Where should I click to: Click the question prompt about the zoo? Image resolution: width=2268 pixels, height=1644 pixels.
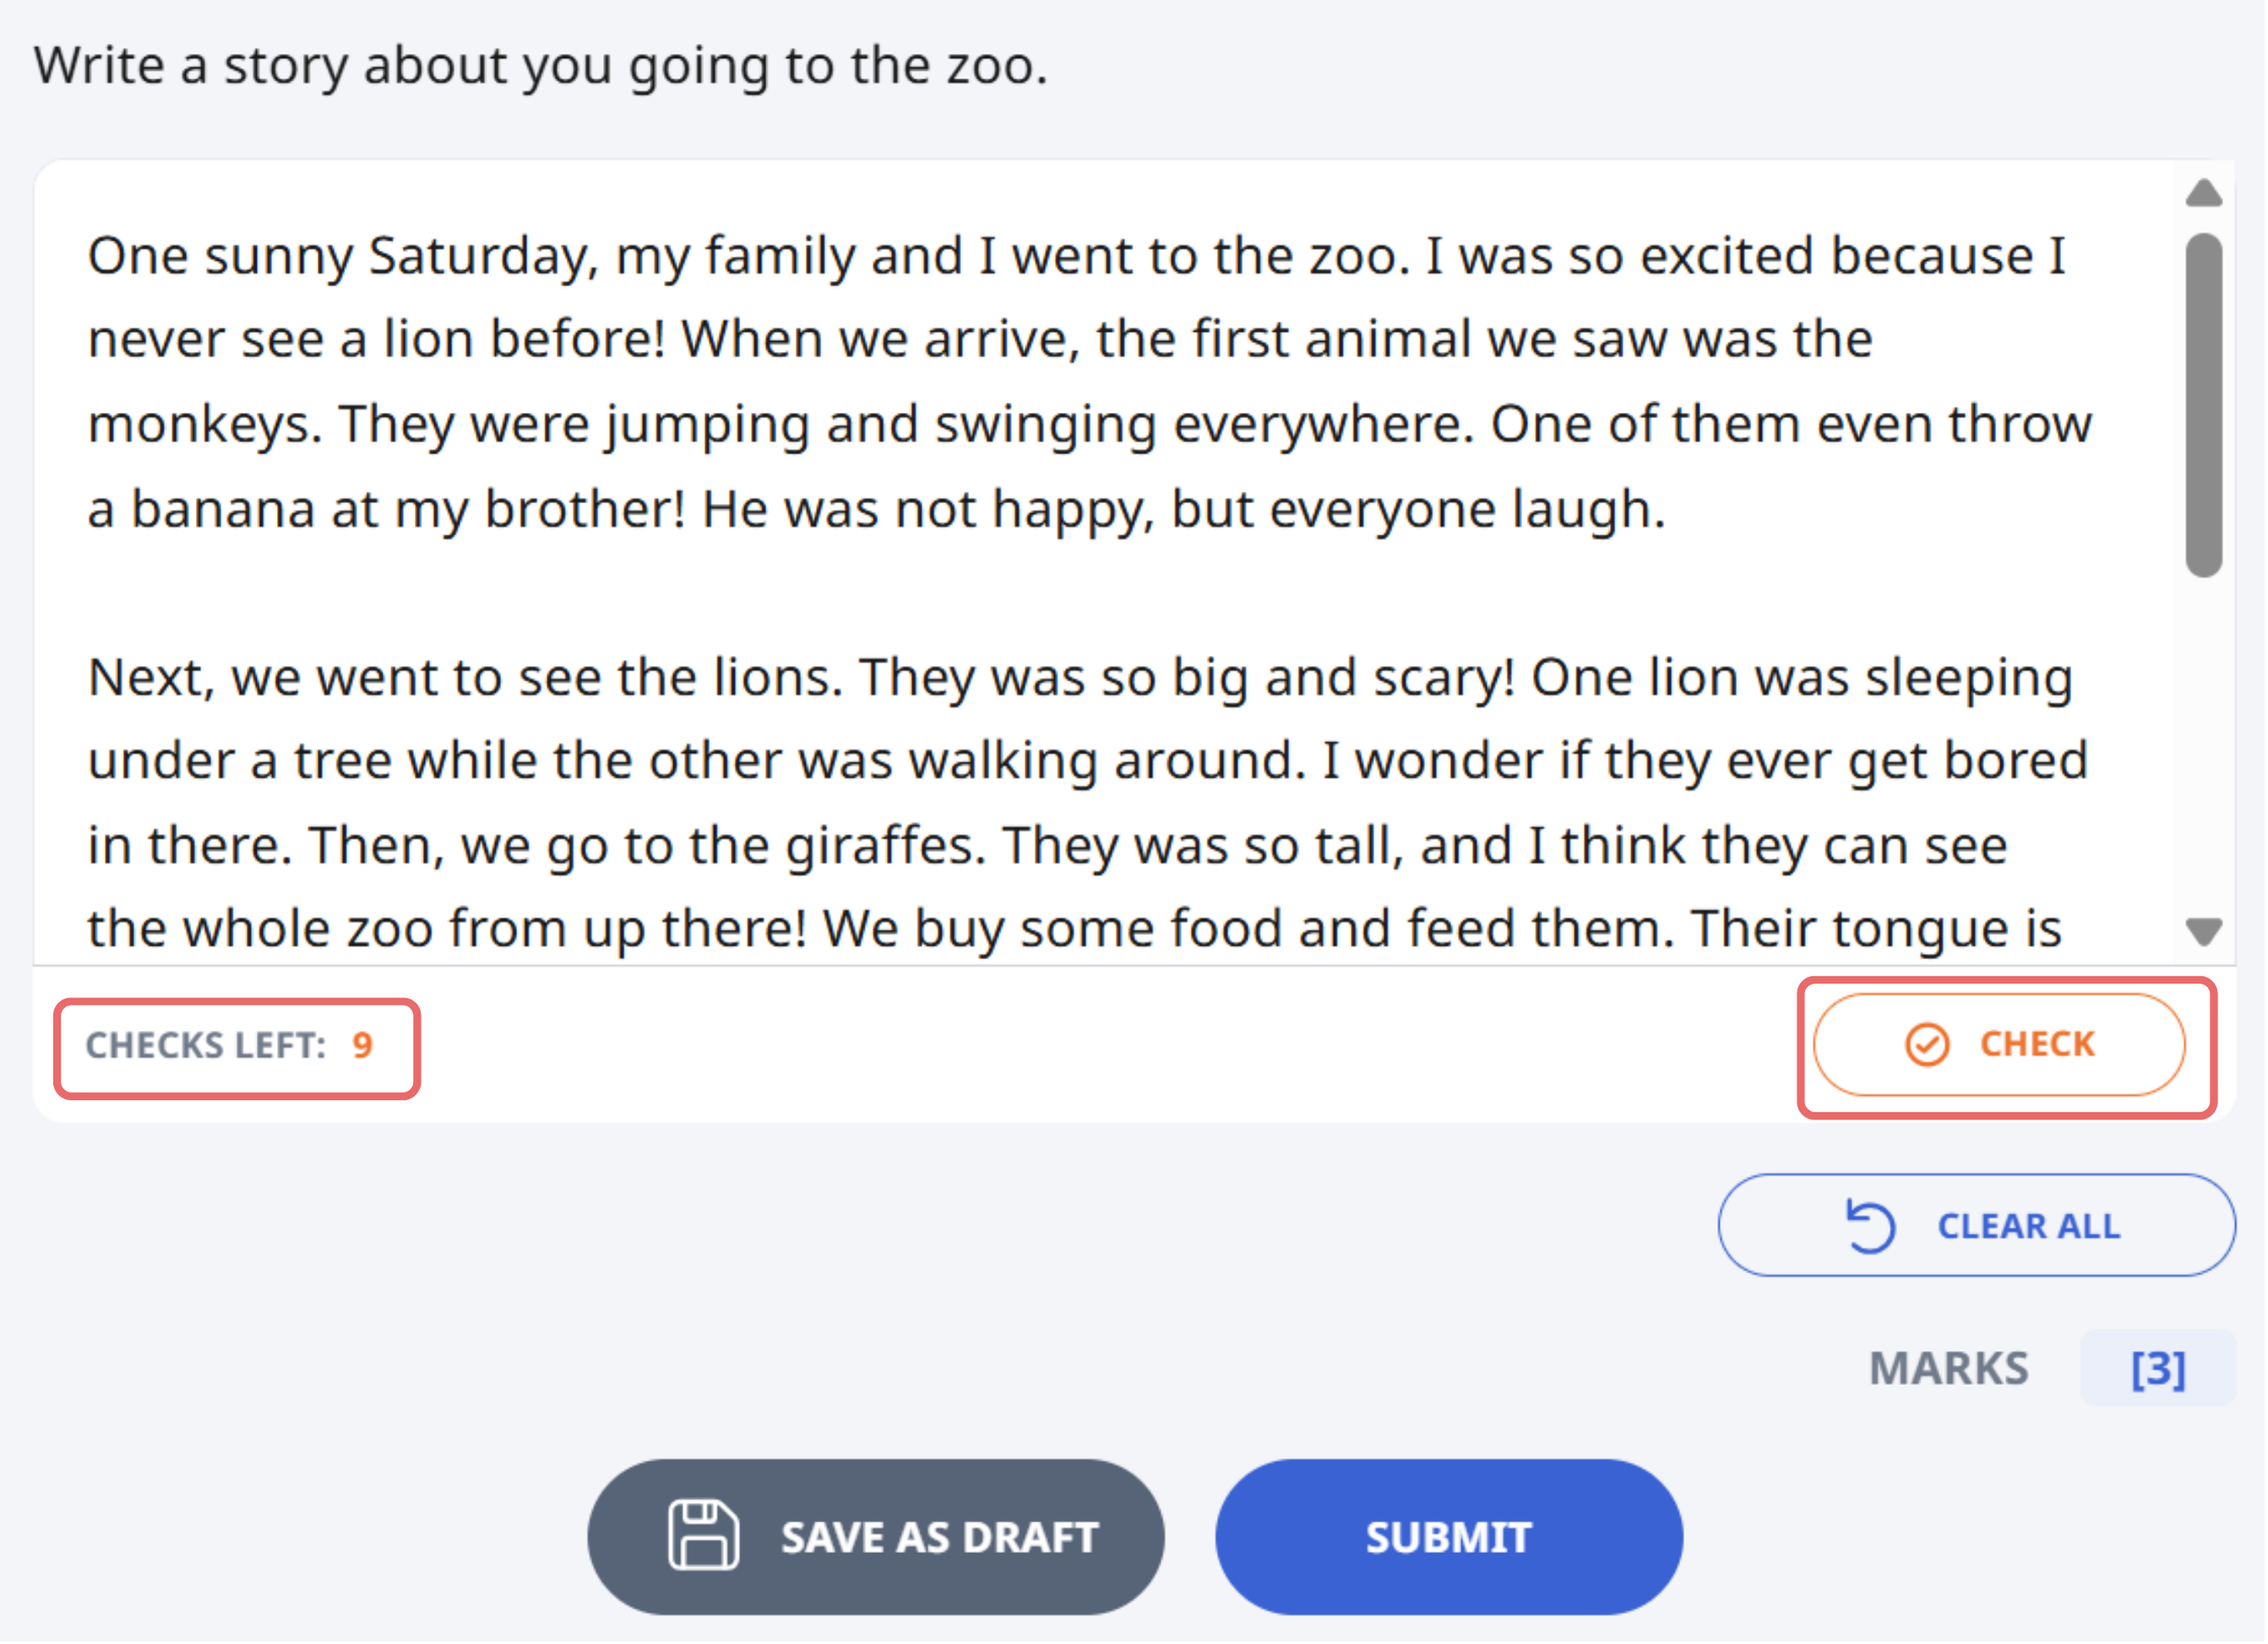541,68
